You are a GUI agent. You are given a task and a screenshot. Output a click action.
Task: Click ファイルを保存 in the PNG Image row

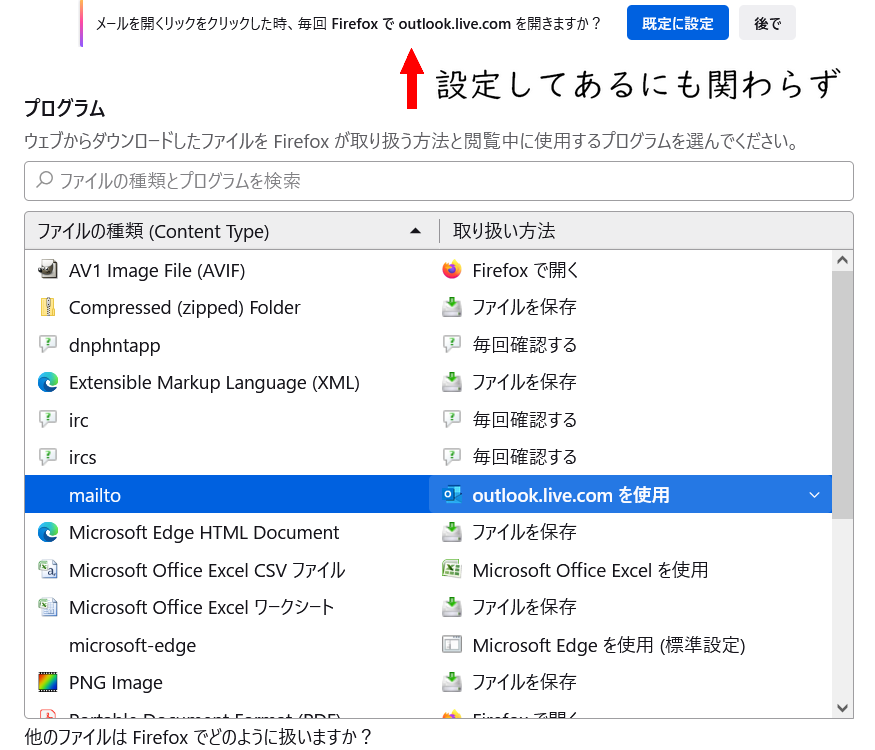coord(525,682)
